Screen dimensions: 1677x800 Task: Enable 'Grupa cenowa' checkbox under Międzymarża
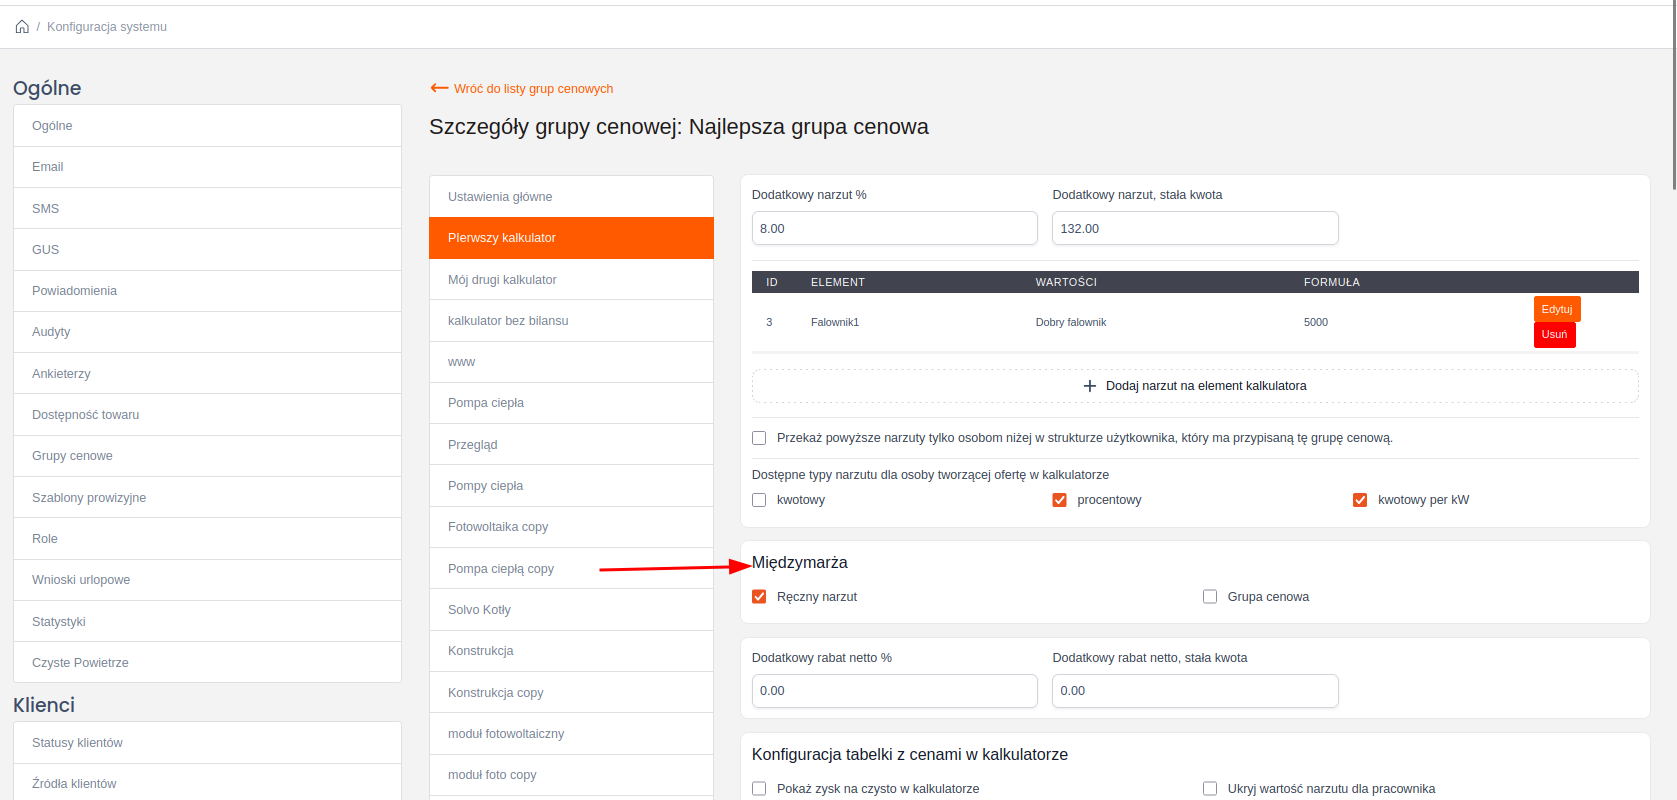click(1210, 597)
